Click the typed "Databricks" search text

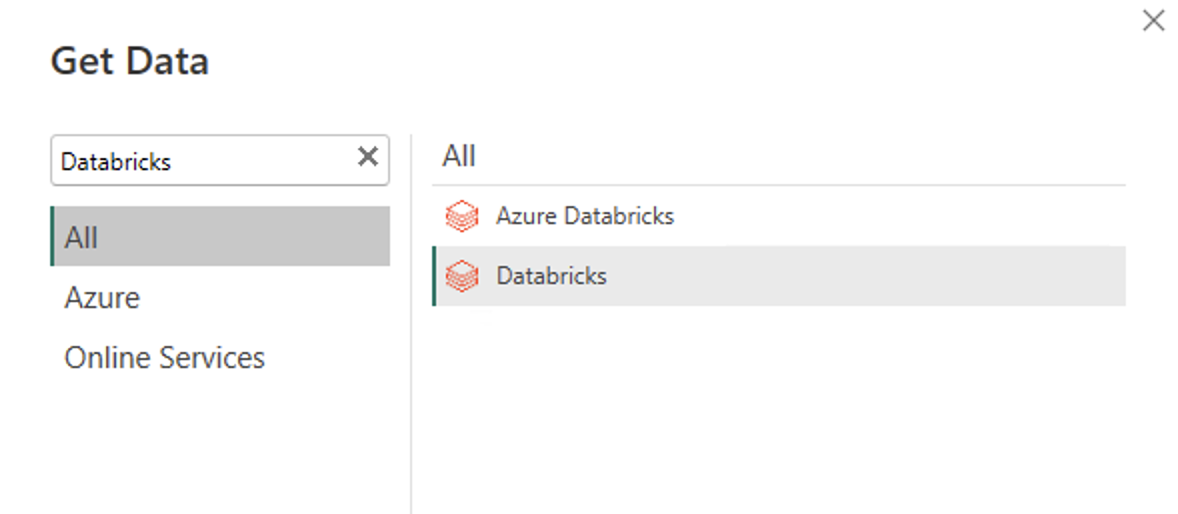click(116, 162)
